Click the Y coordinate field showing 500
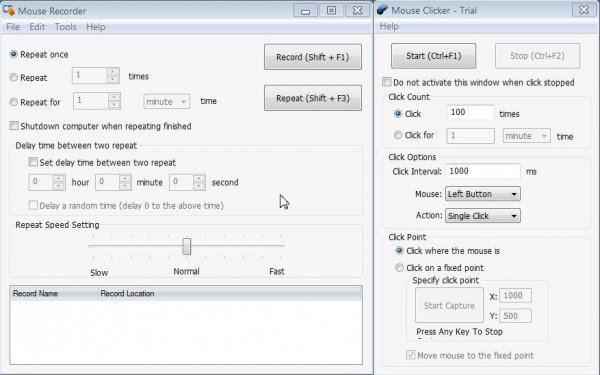Viewport: 600px width, 375px height. [x=515, y=316]
